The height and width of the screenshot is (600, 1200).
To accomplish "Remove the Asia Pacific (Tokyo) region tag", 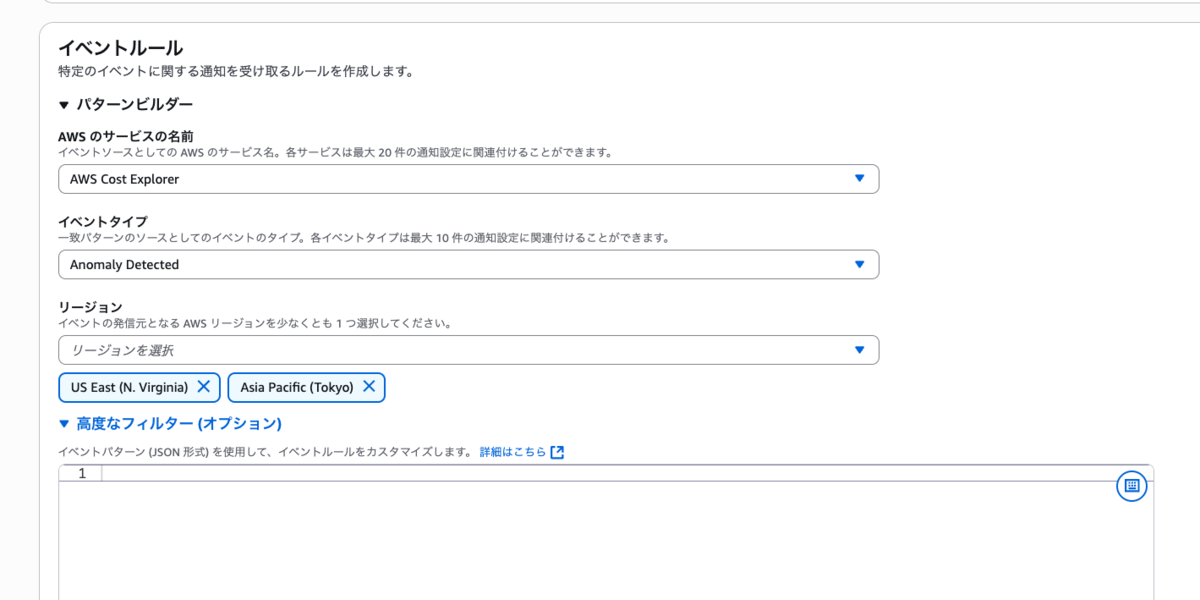I will [x=369, y=387].
